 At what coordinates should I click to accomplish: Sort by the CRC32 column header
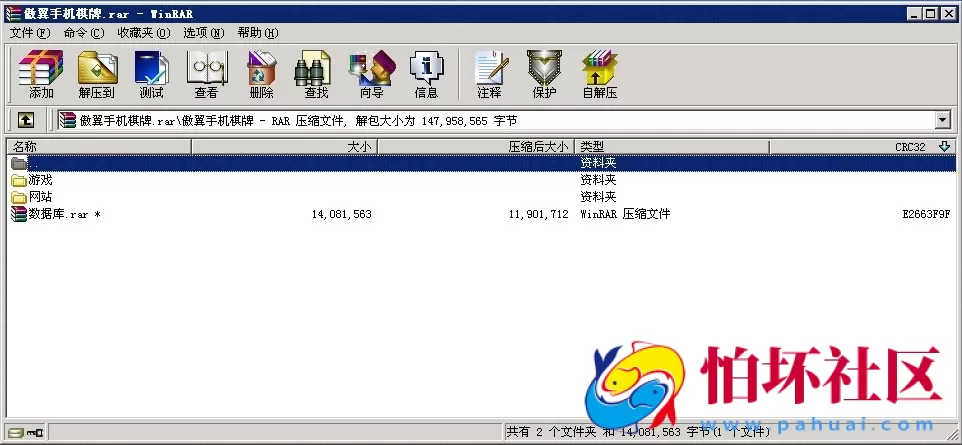(863, 147)
